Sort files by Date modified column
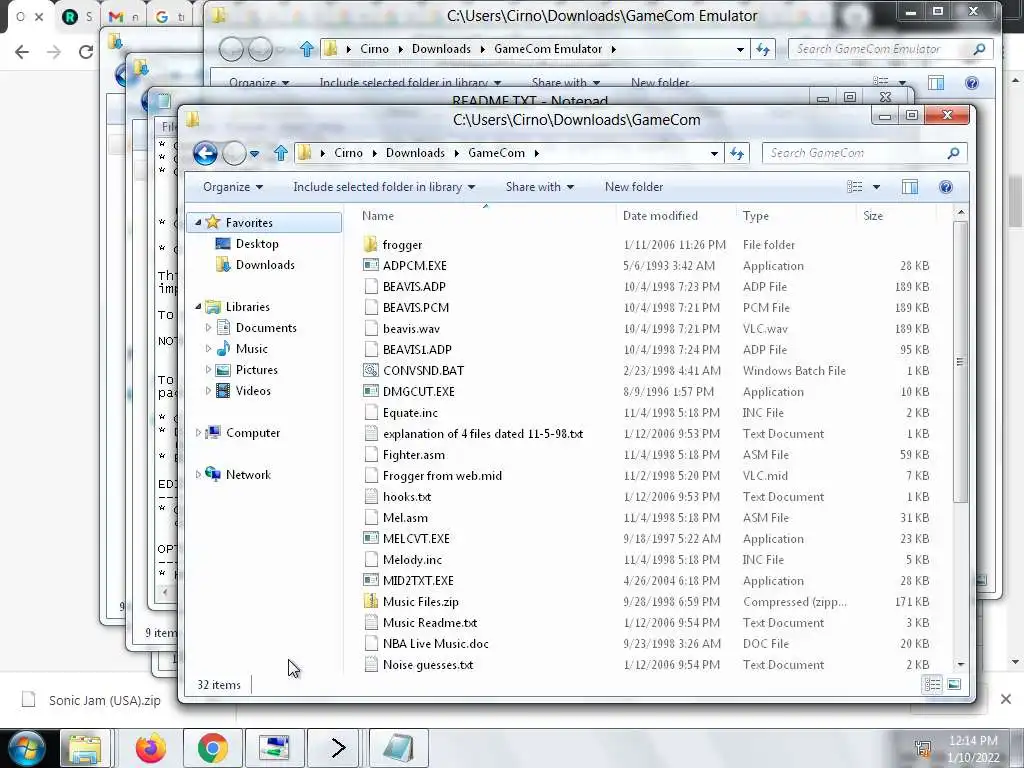Image resolution: width=1024 pixels, height=768 pixels. coord(675,216)
